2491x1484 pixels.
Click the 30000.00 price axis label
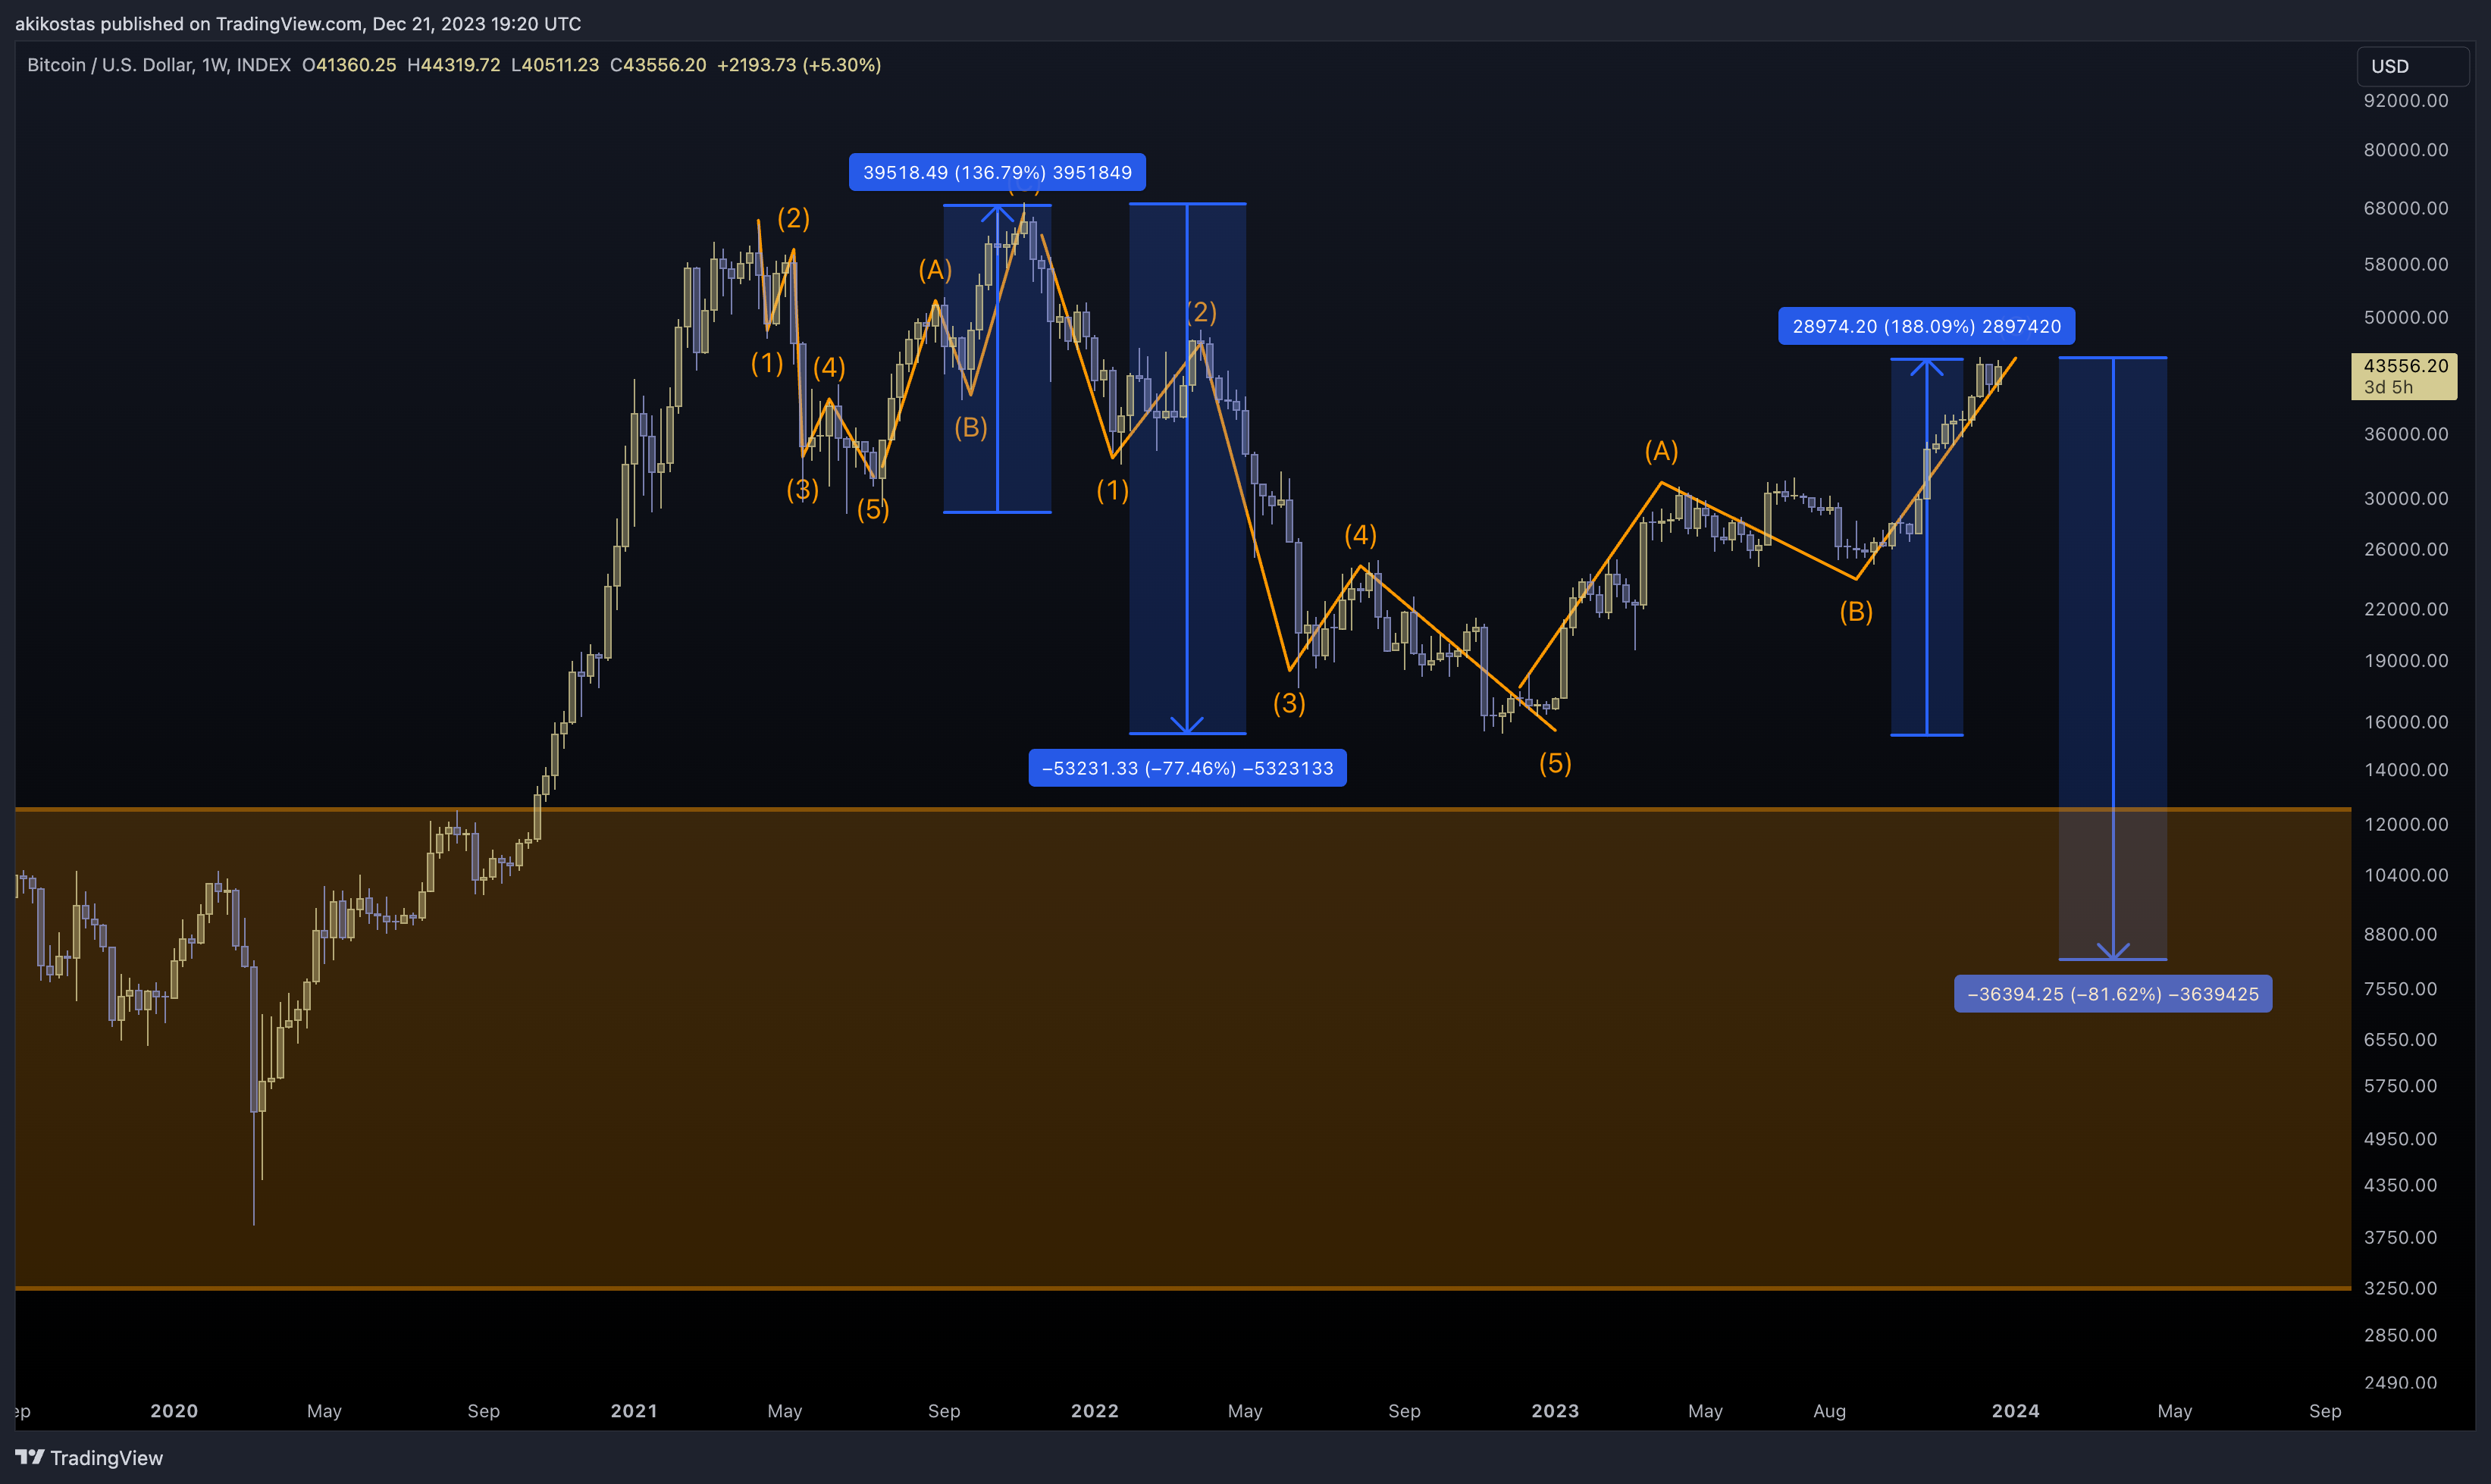click(x=2405, y=498)
